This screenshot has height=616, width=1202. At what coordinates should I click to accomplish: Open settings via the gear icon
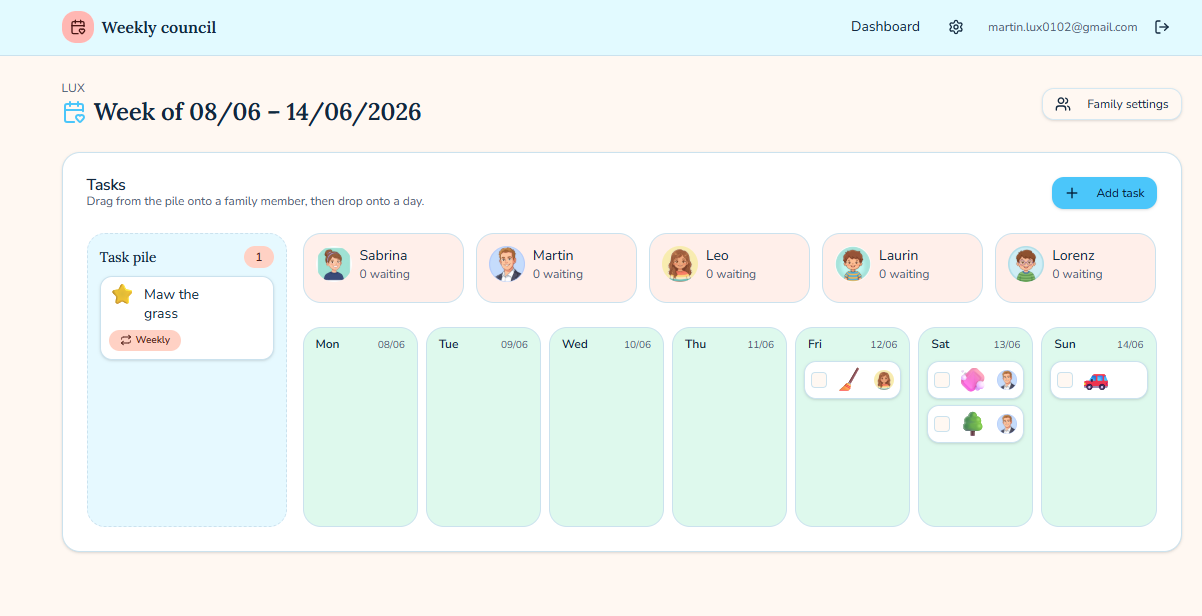[x=956, y=27]
